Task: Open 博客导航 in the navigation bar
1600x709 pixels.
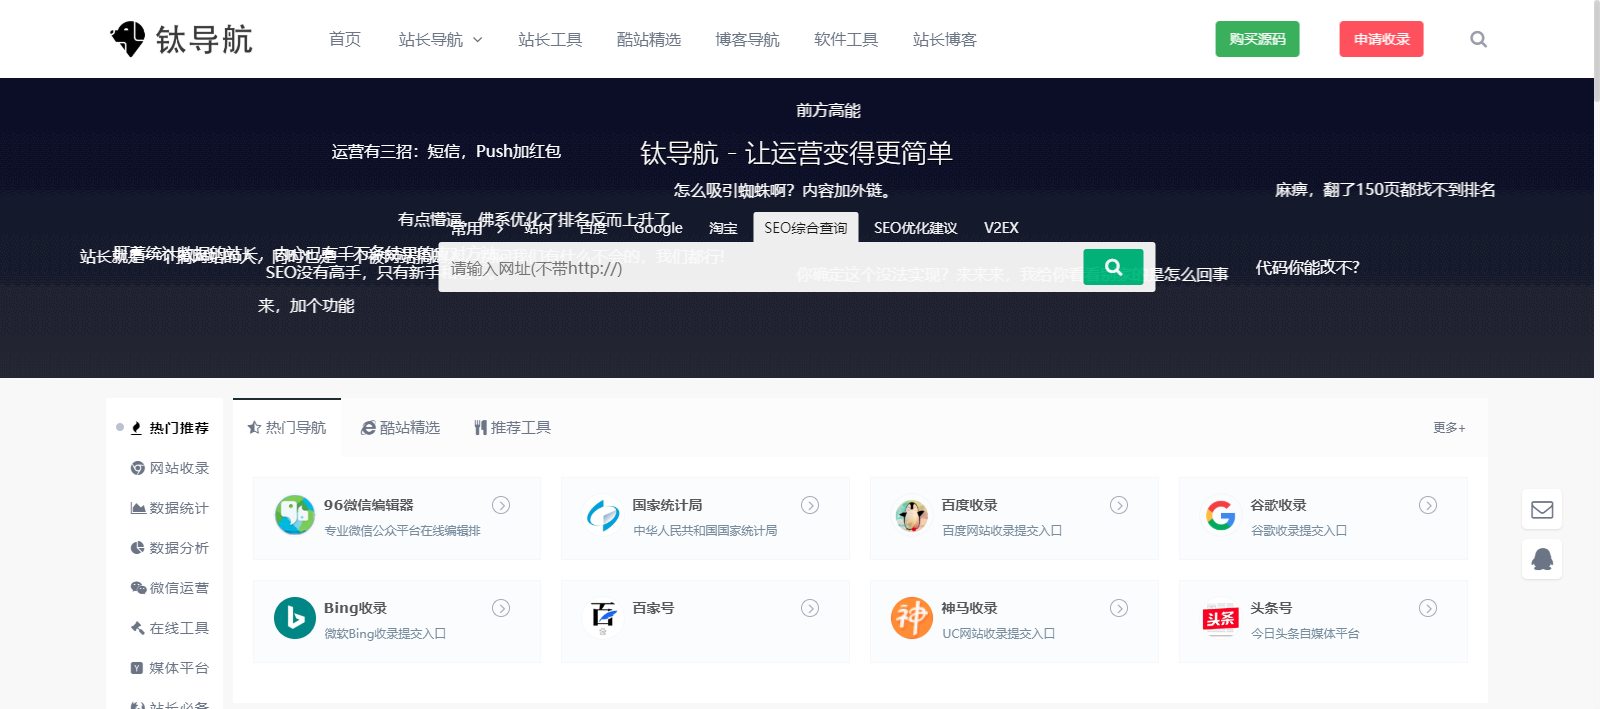Action: [747, 39]
